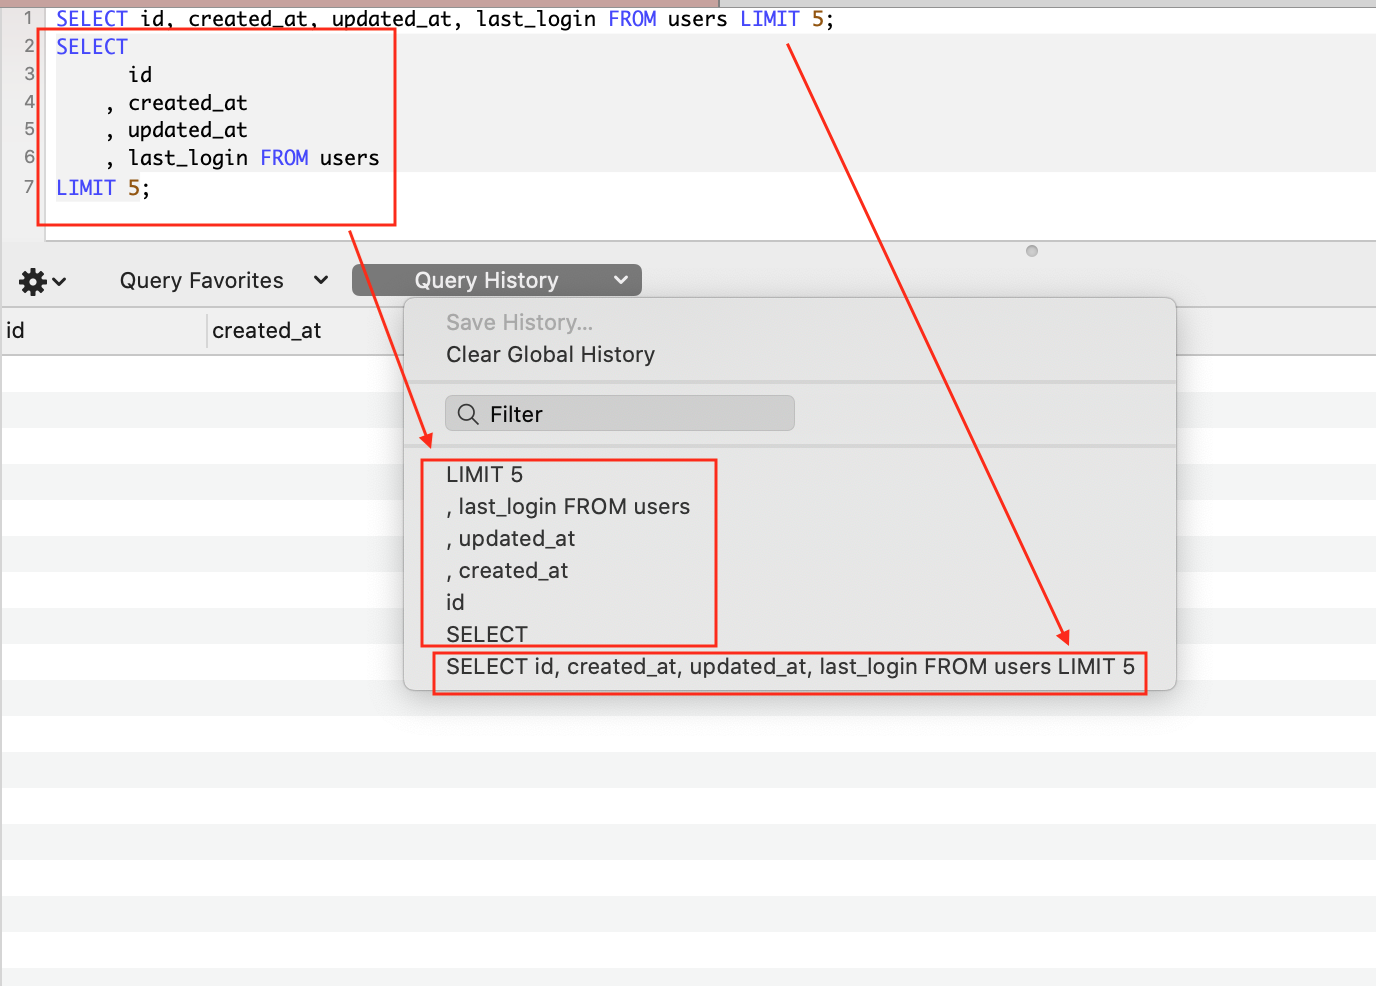The width and height of the screenshot is (1376, 986).
Task: Click 'last_login FROM users' on editor line 6
Action: [x=254, y=158]
